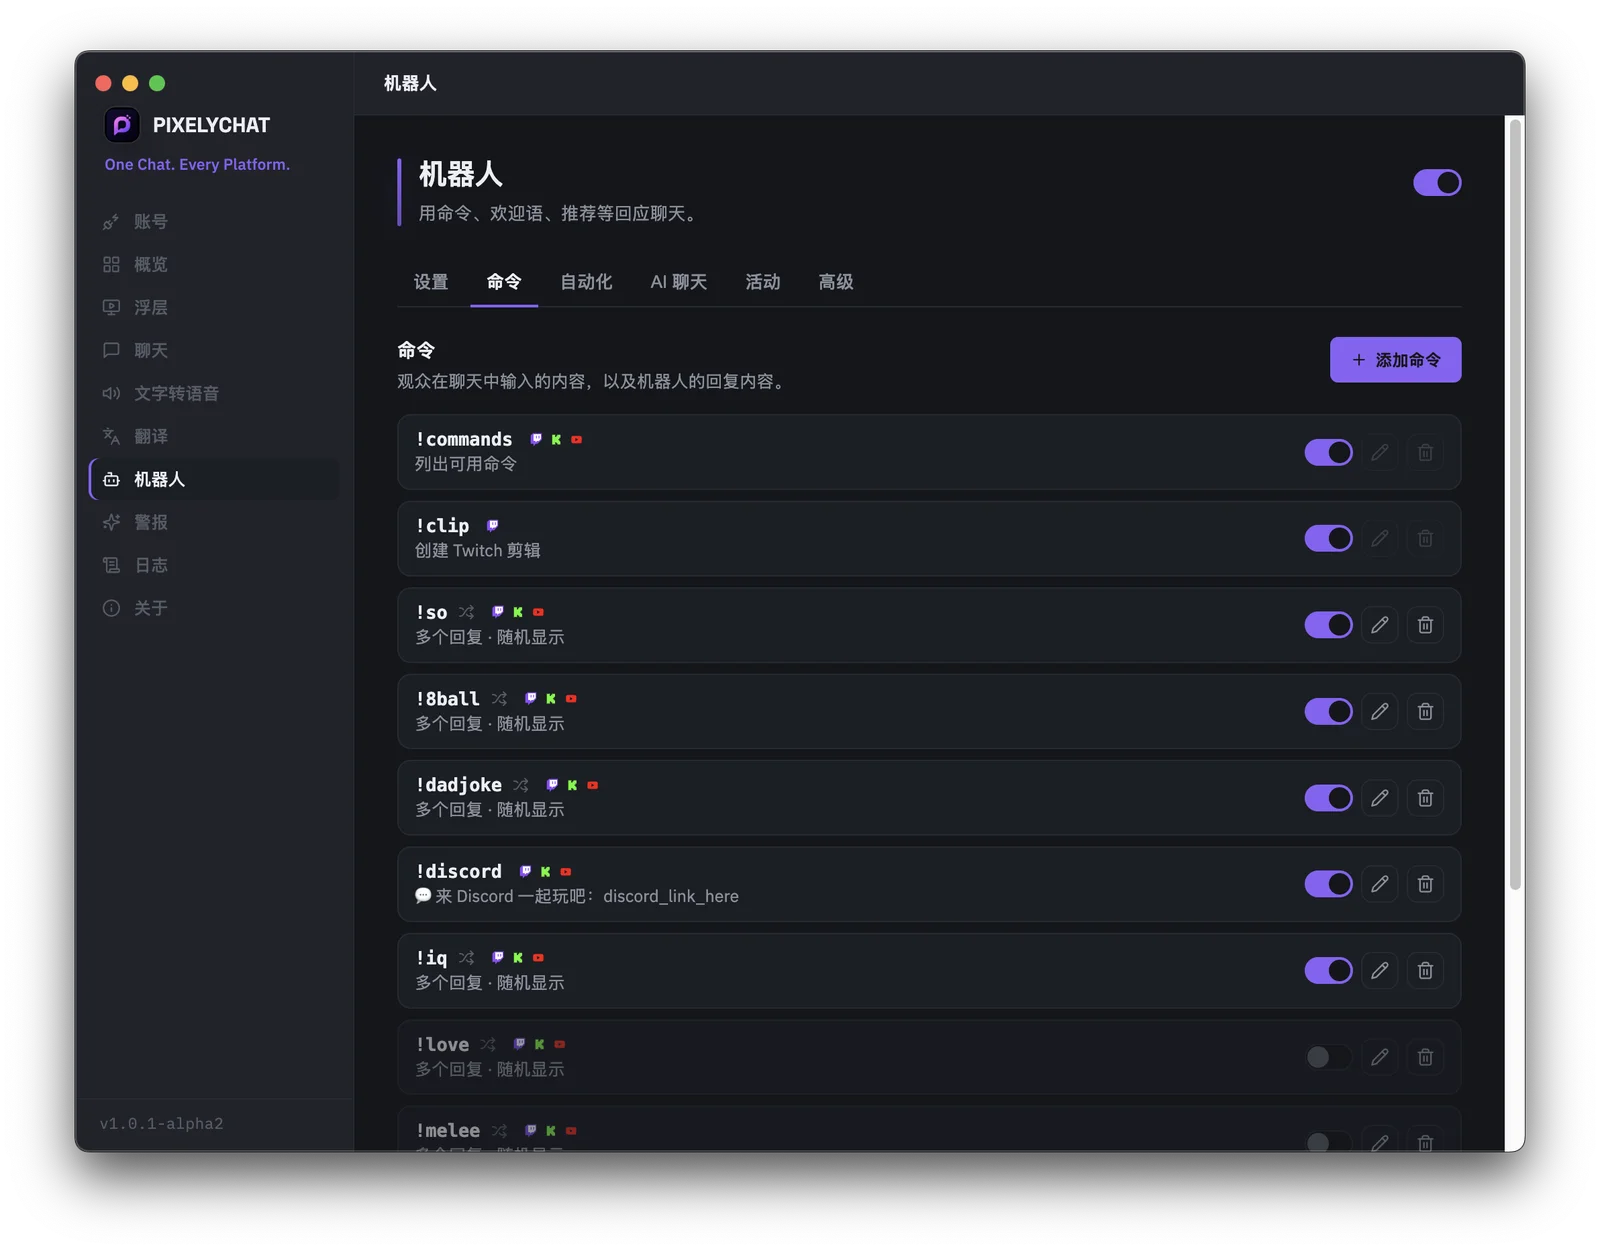Switch to the 活动 tab

(762, 282)
